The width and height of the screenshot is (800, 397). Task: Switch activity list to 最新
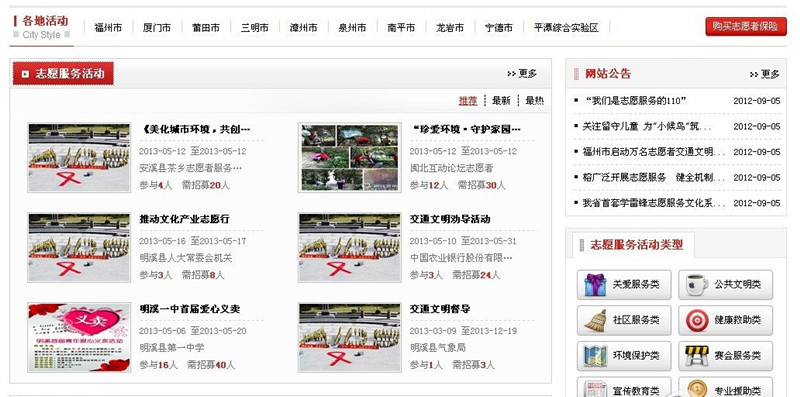(x=501, y=101)
